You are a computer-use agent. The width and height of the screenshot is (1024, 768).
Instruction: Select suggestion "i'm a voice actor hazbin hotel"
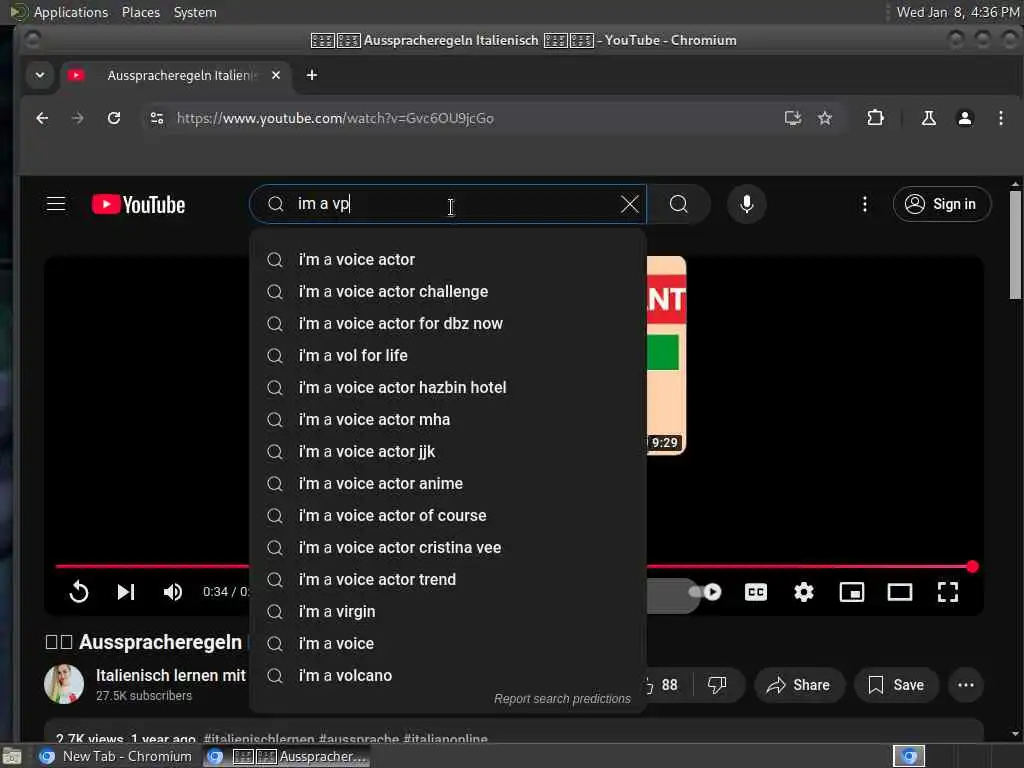tap(448, 387)
